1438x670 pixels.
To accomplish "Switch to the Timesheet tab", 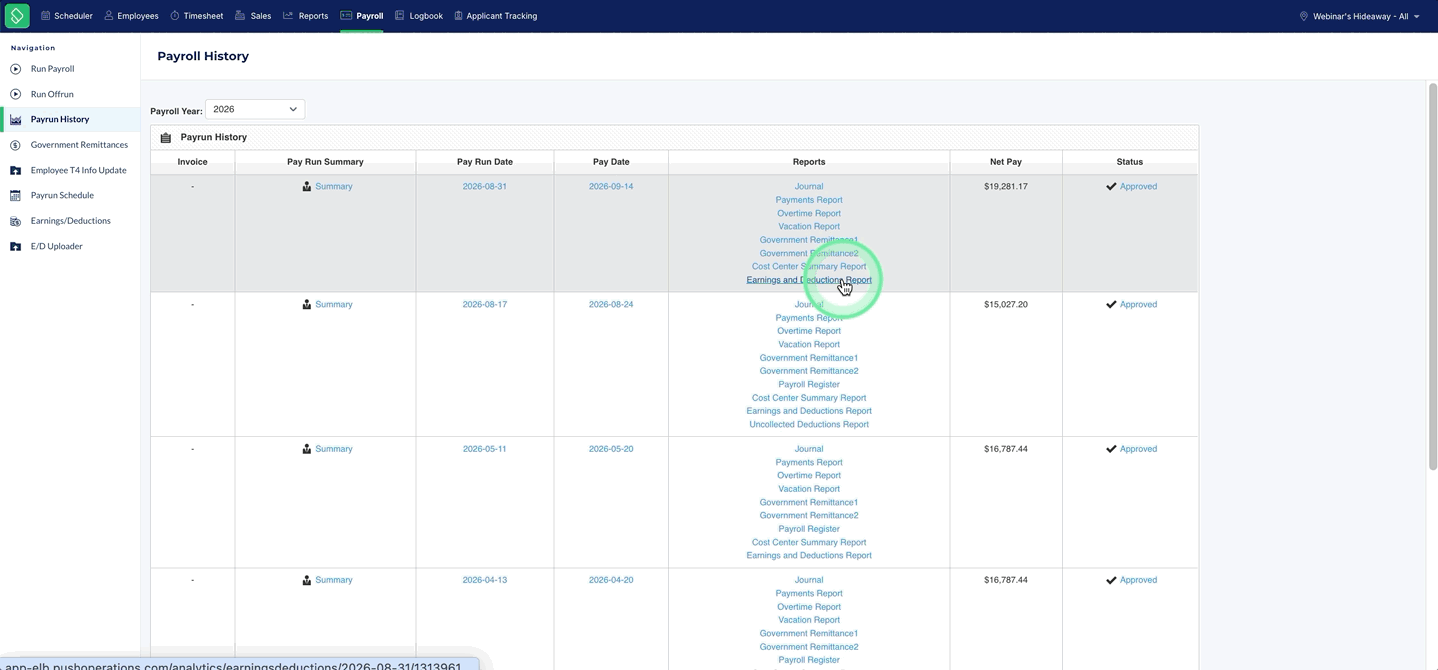I will [196, 16].
